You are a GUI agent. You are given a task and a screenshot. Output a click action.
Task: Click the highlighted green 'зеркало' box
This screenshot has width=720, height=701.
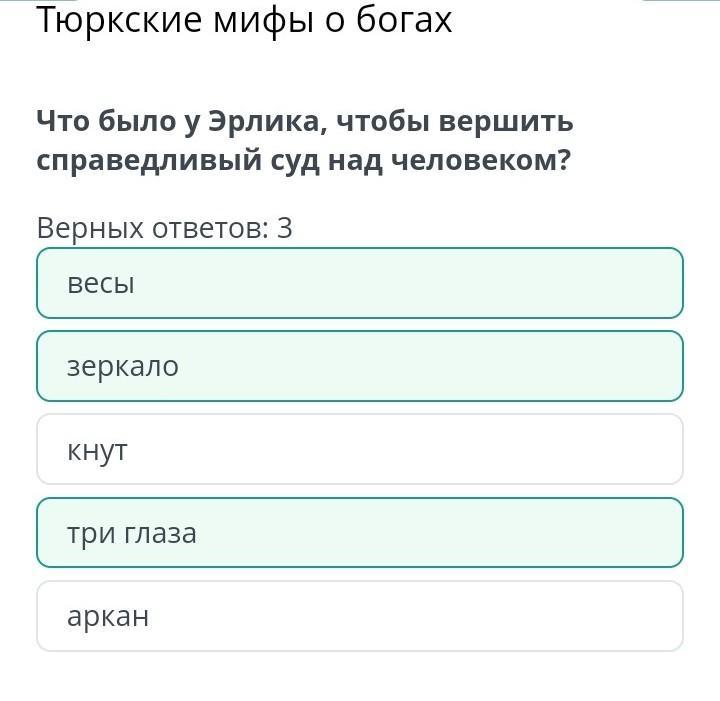coord(360,366)
